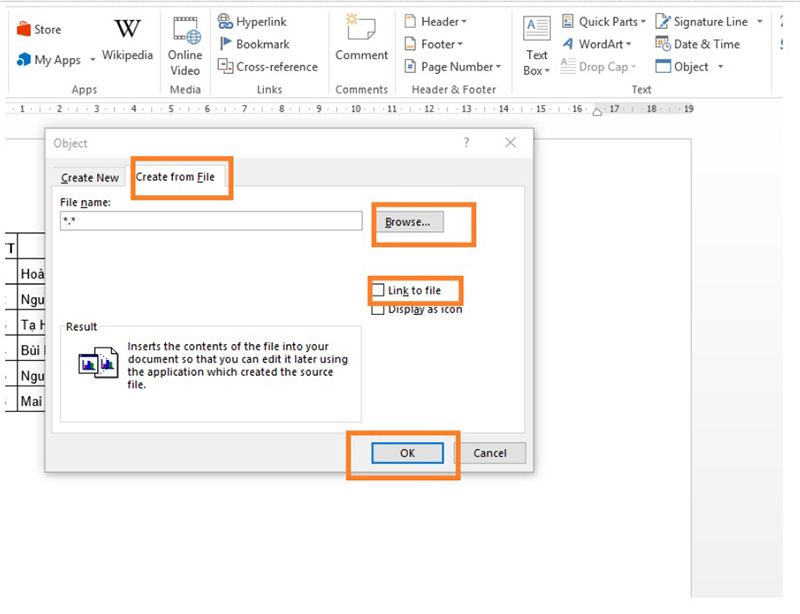Image resolution: width=800 pixels, height=614 pixels.
Task: Click the File name input field
Action: coord(211,221)
